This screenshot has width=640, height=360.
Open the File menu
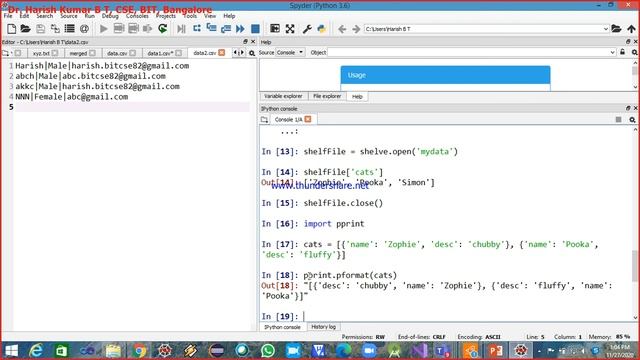(x=8, y=16)
